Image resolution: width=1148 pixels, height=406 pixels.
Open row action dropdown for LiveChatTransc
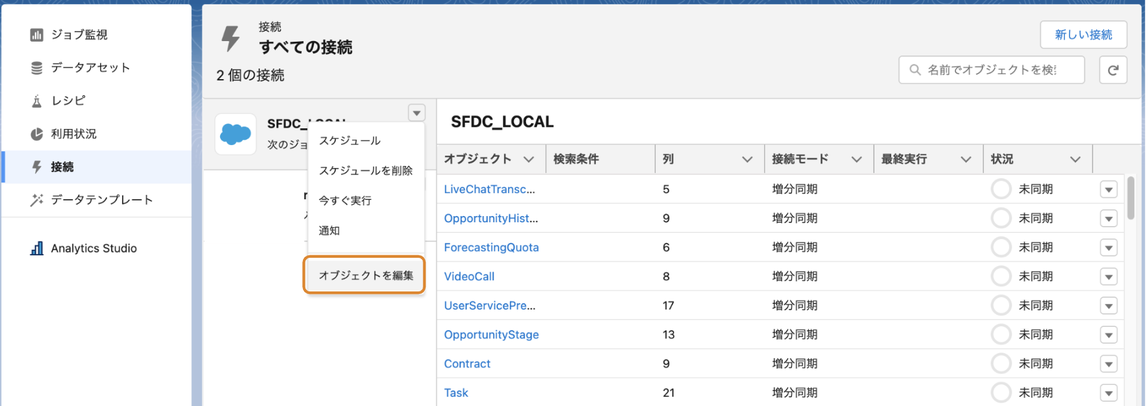point(1108,189)
